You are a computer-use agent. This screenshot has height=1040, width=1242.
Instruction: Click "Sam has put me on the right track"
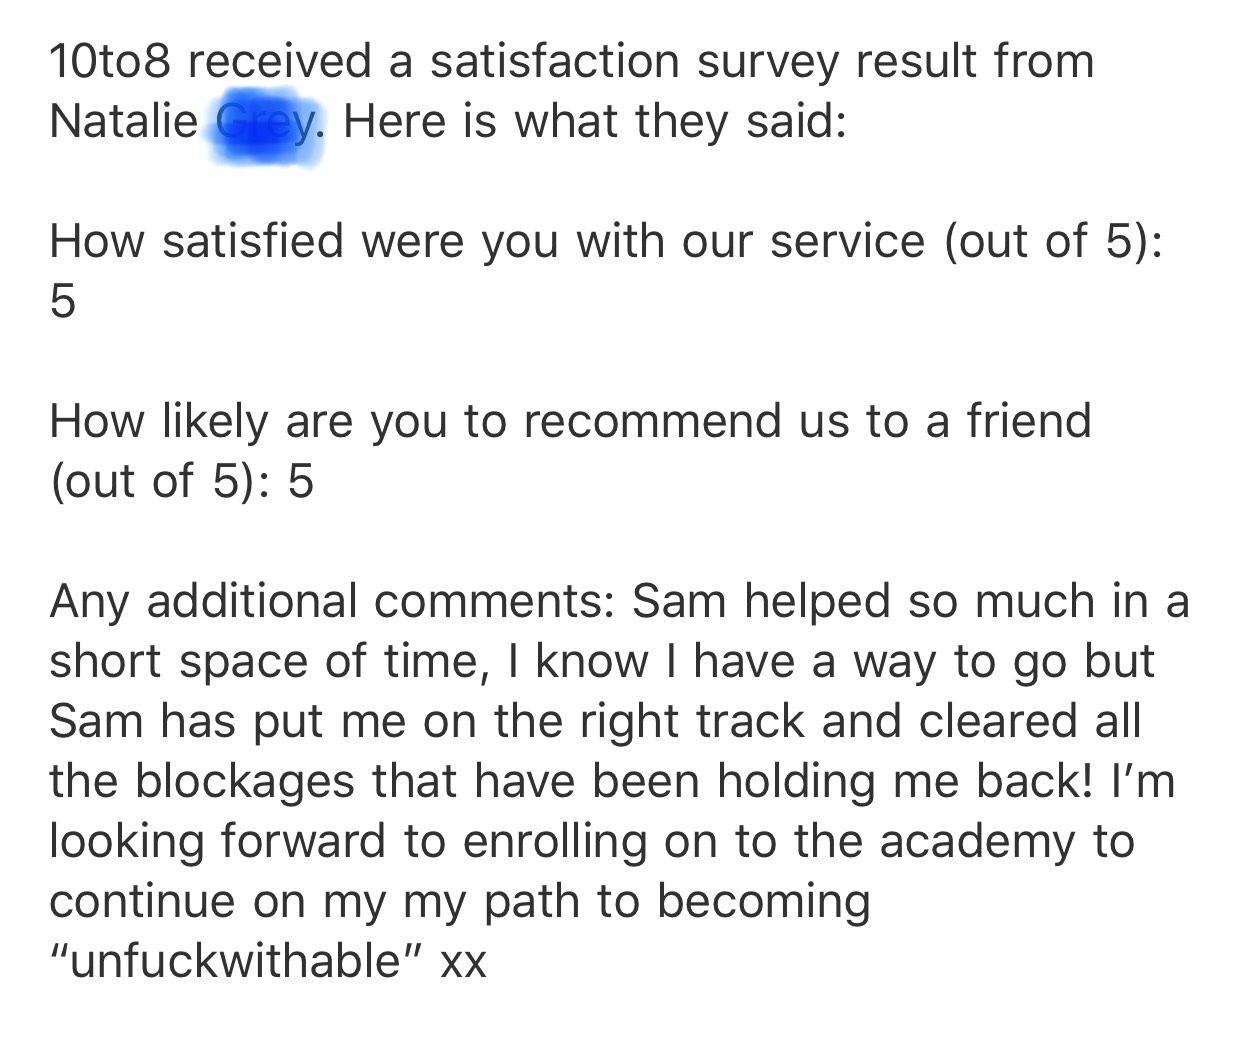click(x=427, y=722)
